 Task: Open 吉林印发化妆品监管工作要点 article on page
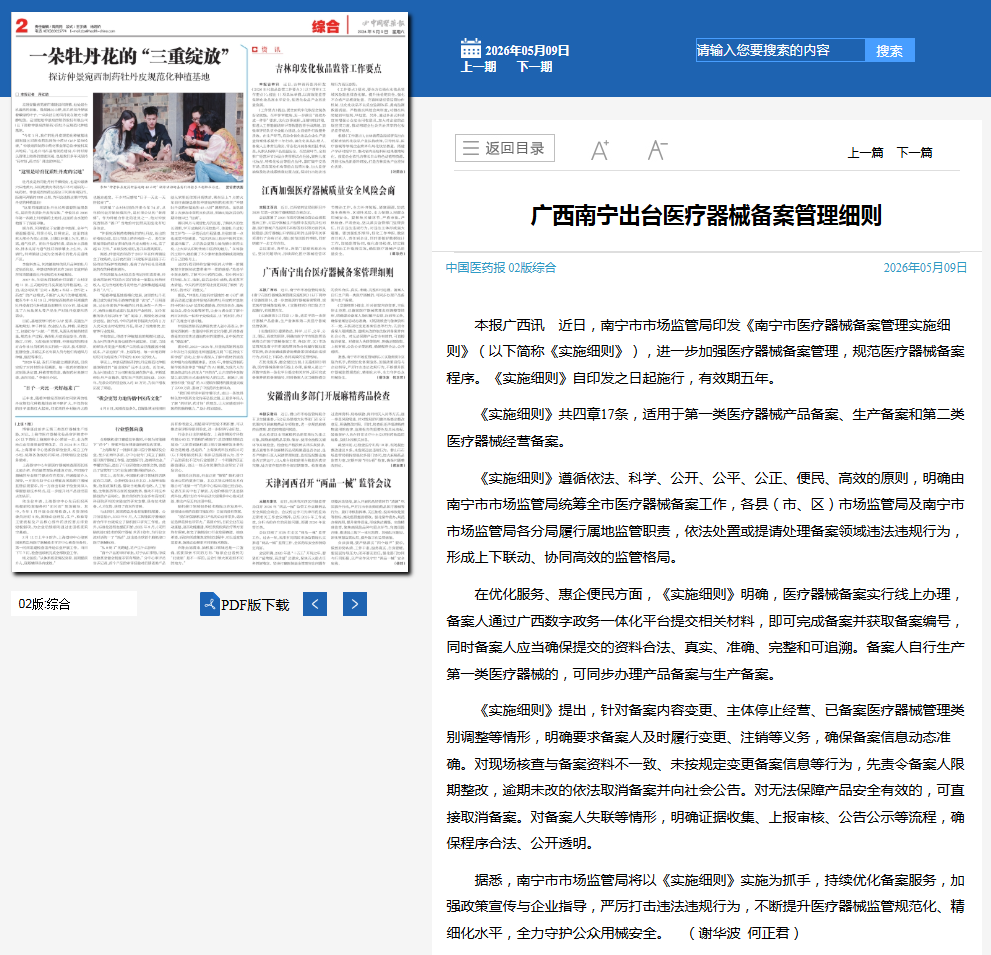[x=328, y=68]
